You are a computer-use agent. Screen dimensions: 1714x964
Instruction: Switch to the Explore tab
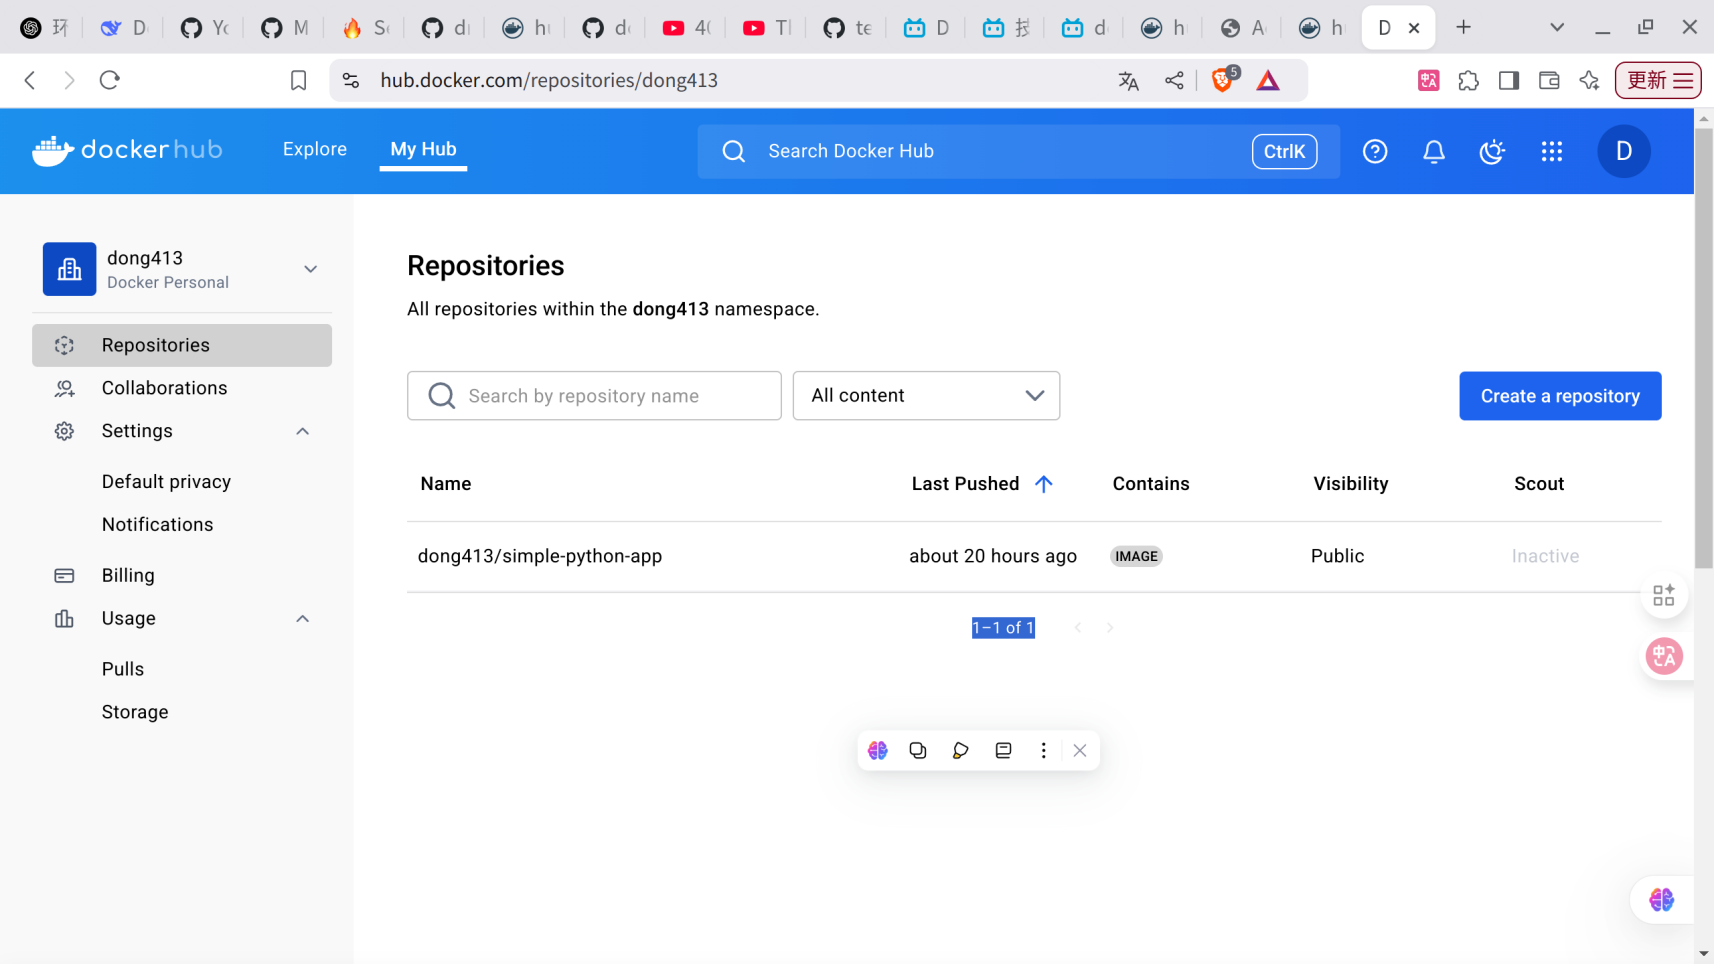(315, 149)
